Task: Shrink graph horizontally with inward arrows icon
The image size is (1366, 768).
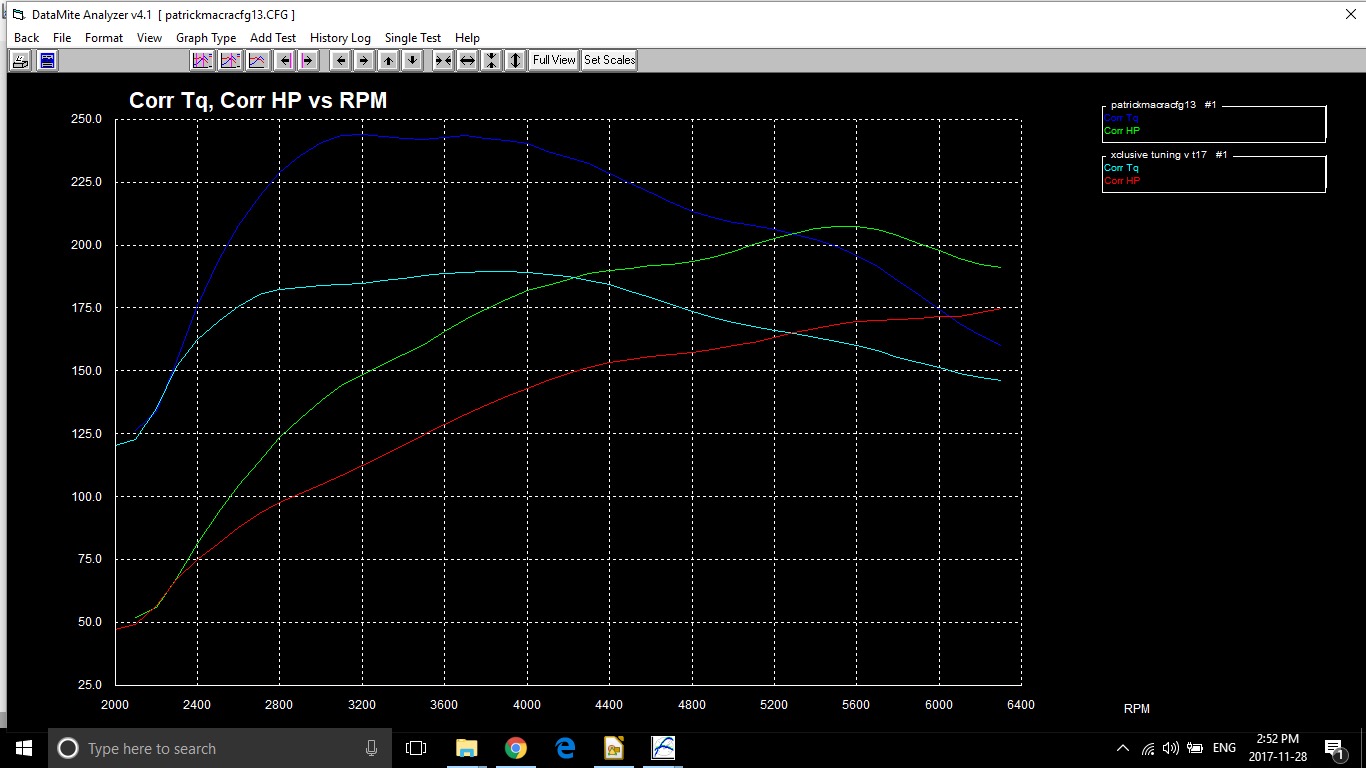Action: pyautogui.click(x=443, y=60)
